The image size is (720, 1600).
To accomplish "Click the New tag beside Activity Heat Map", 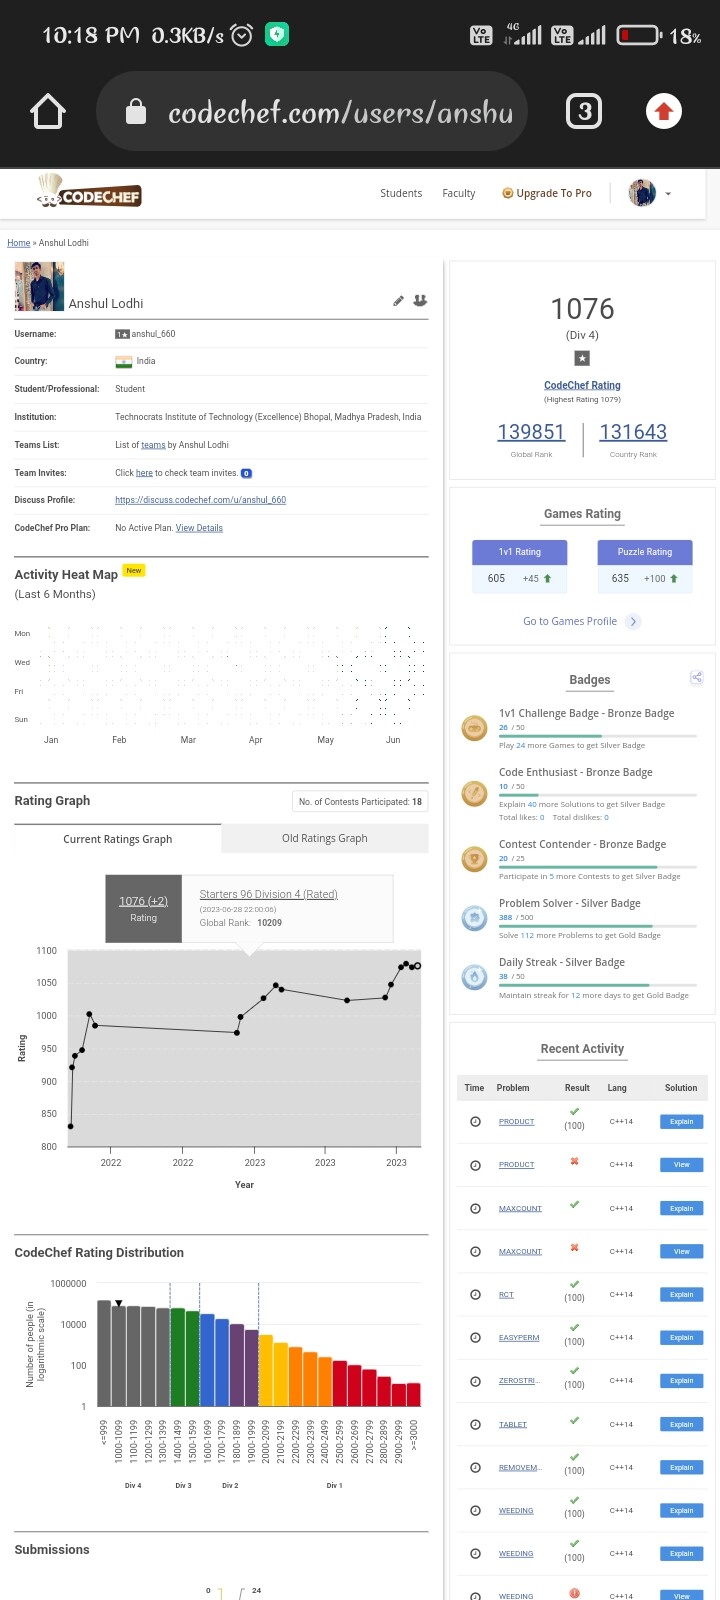I will click(x=134, y=570).
